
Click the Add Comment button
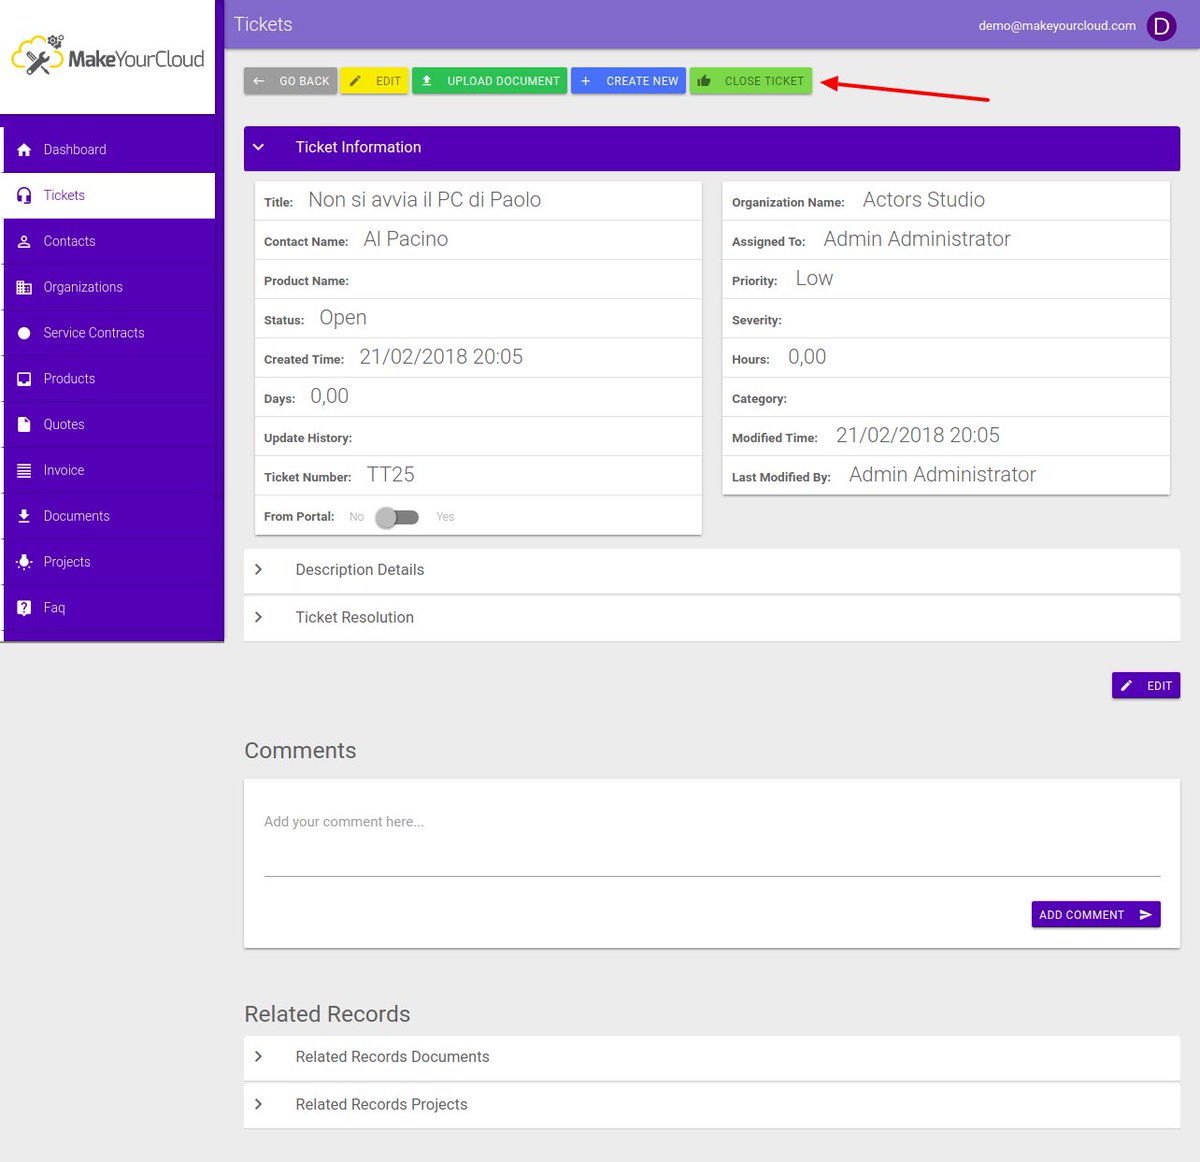pos(1096,915)
